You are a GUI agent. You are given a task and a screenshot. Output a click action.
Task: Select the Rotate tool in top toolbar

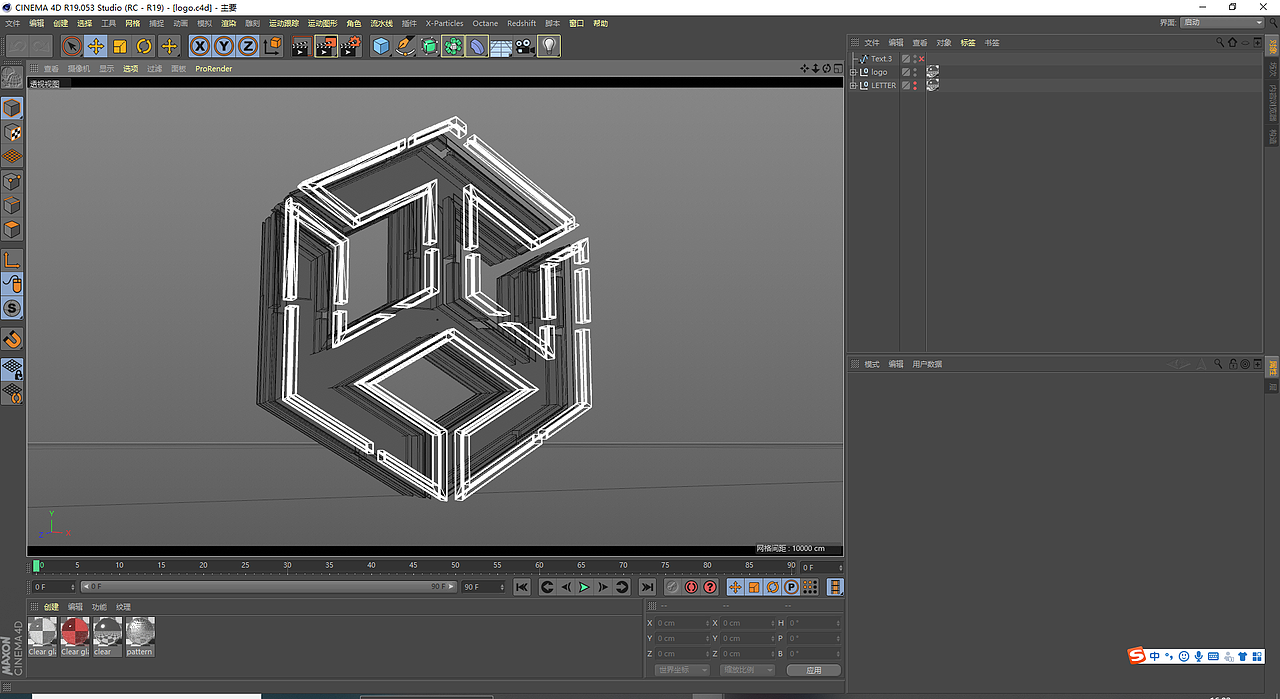coord(144,46)
